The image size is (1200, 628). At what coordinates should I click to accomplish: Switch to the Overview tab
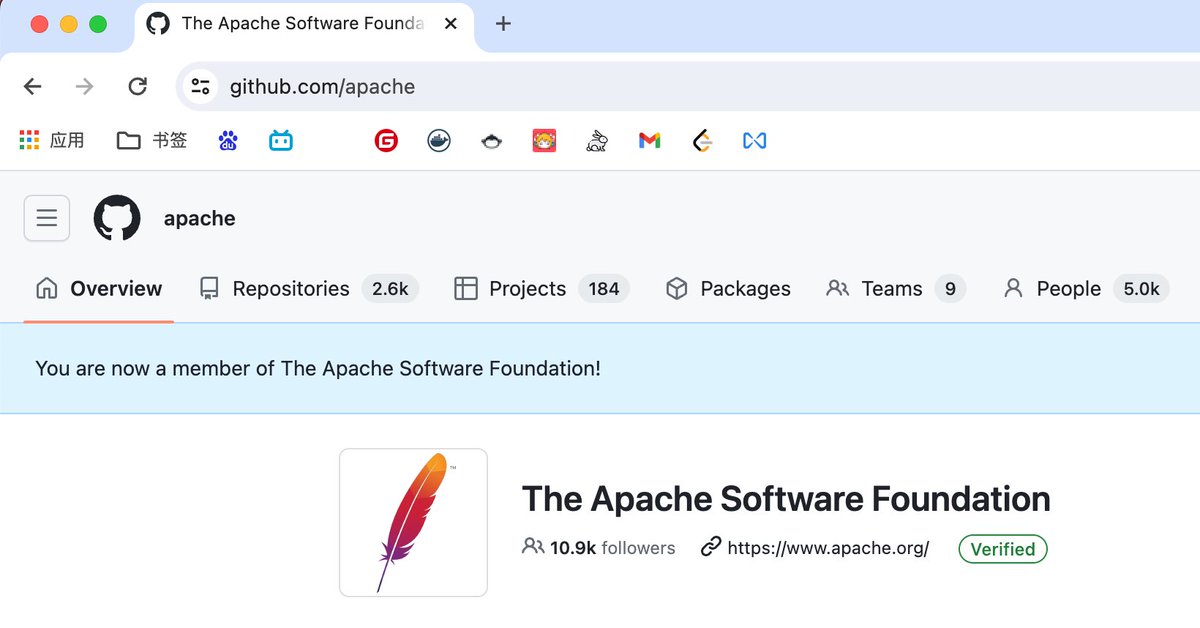tap(98, 289)
